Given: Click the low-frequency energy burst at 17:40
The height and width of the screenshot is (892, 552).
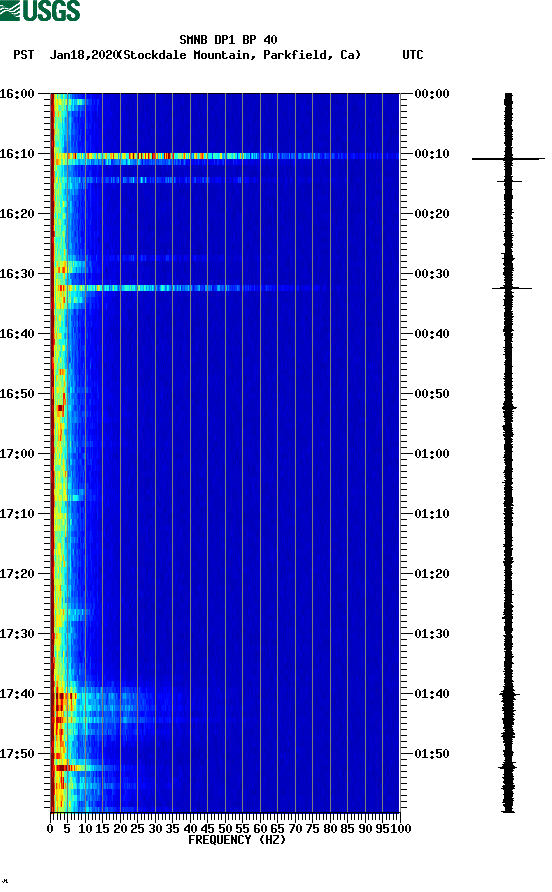Looking at the screenshot, I should [x=65, y=696].
